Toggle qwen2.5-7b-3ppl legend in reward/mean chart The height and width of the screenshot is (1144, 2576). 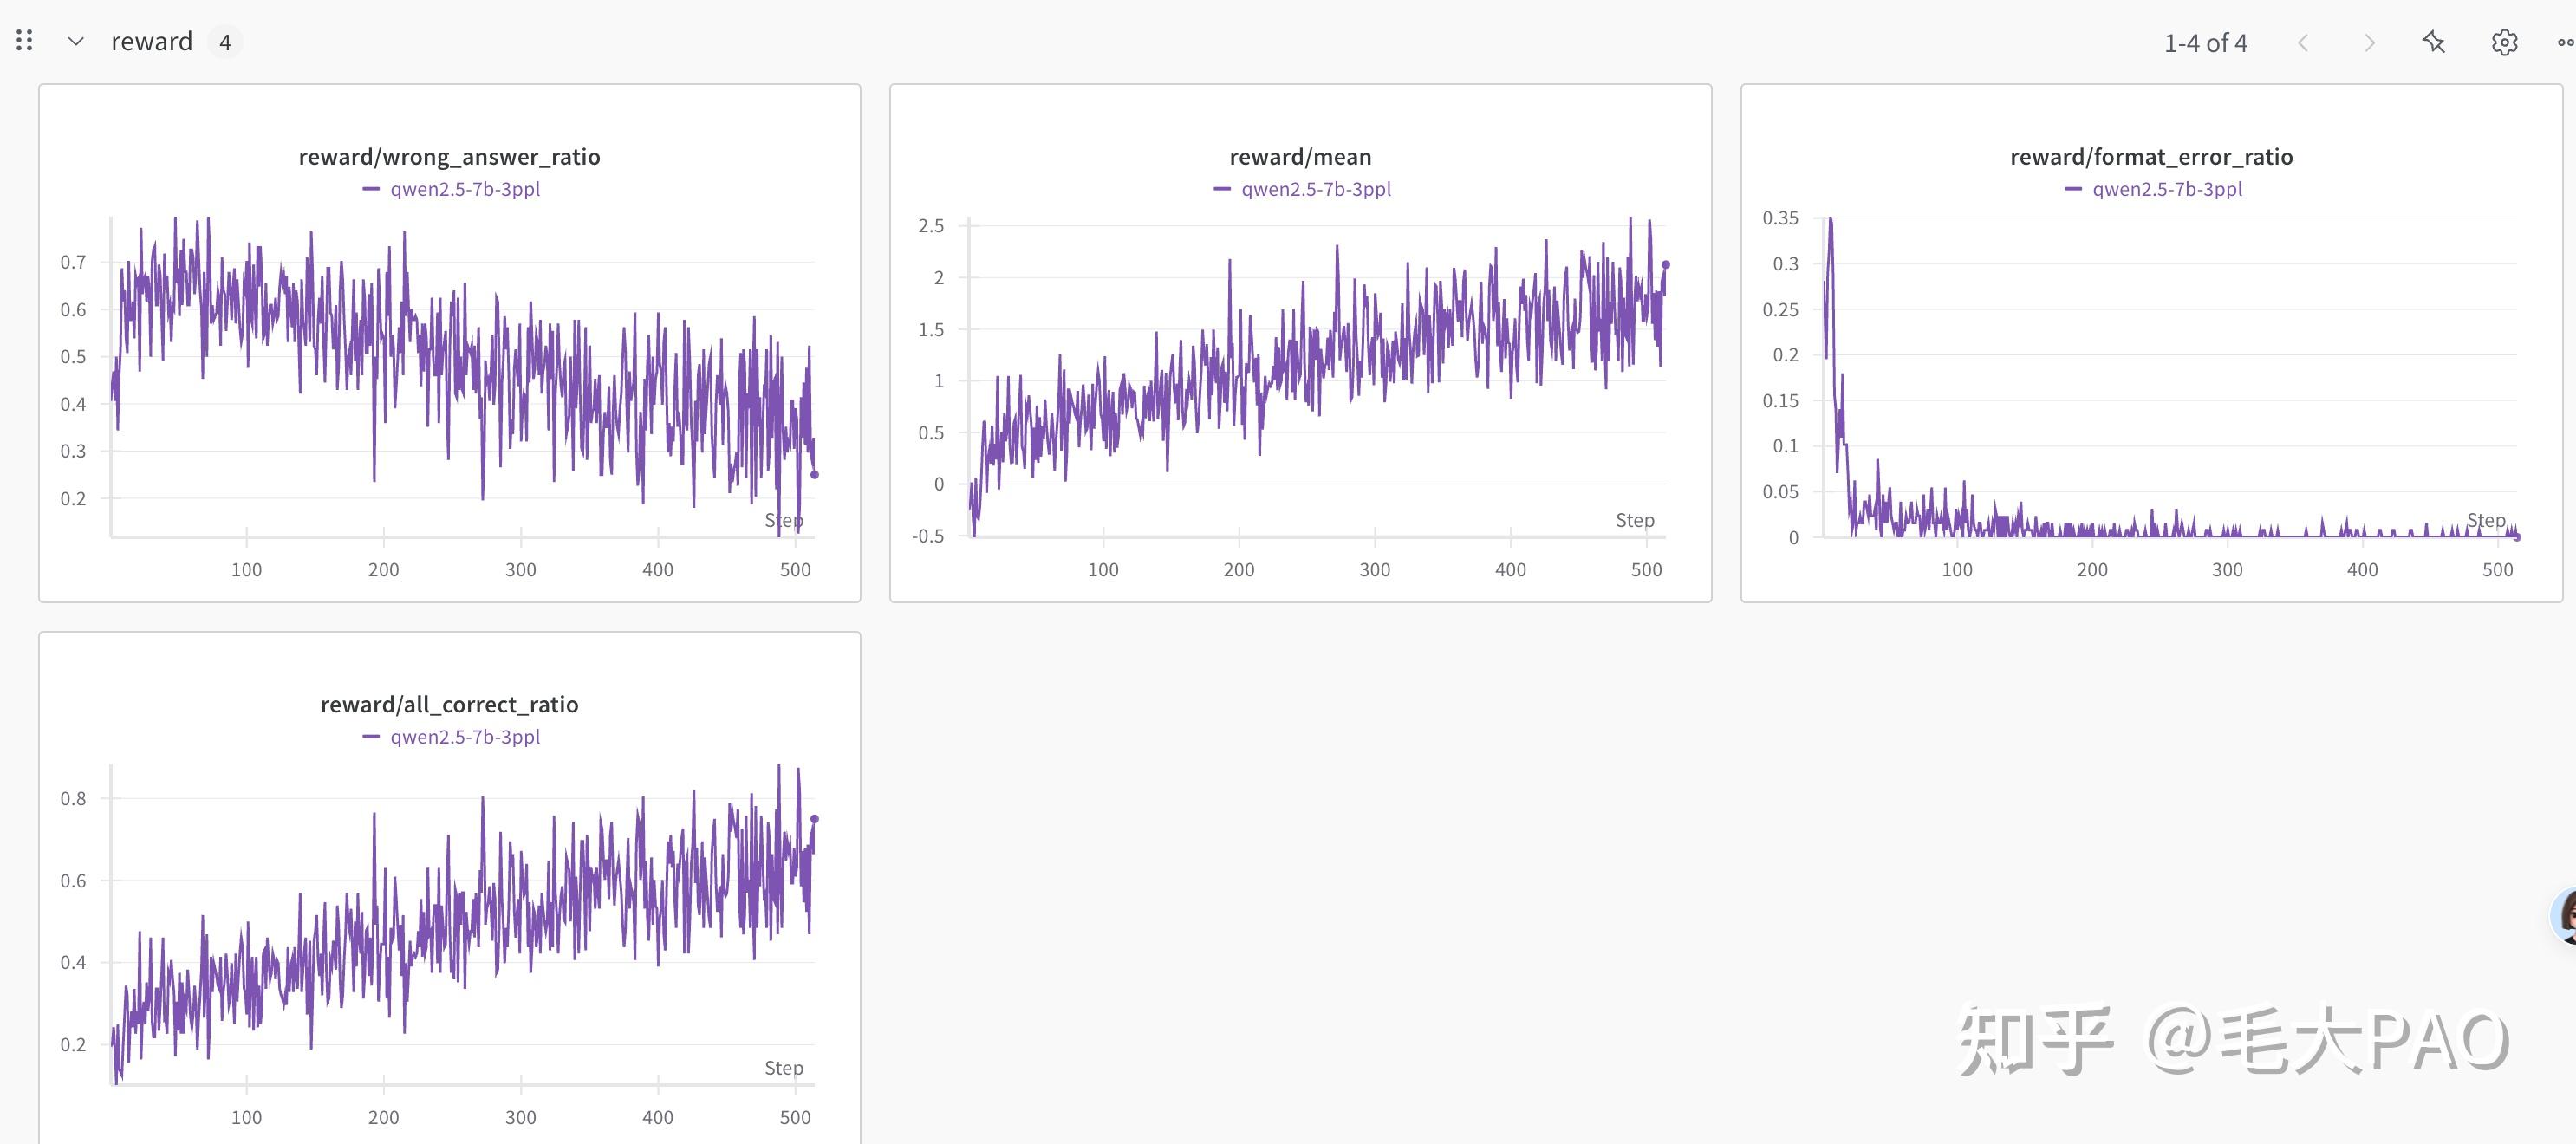click(x=1315, y=189)
